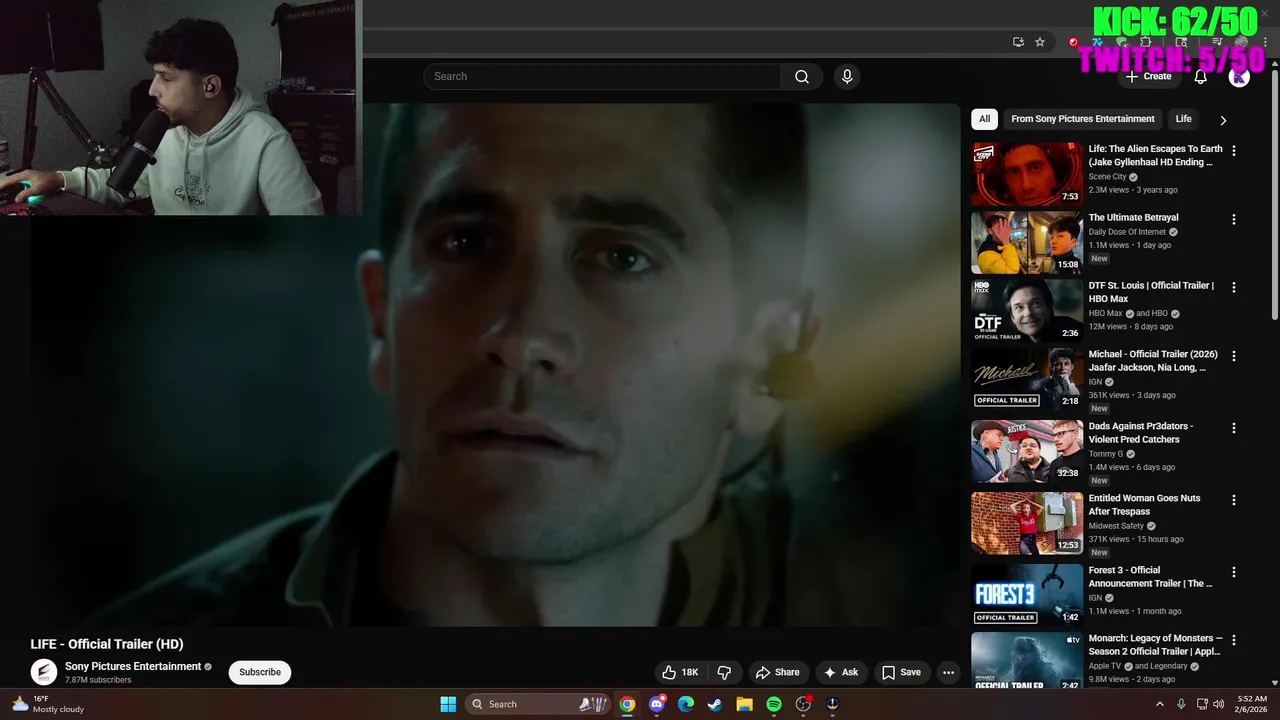Open Windows Start menu

click(x=448, y=704)
